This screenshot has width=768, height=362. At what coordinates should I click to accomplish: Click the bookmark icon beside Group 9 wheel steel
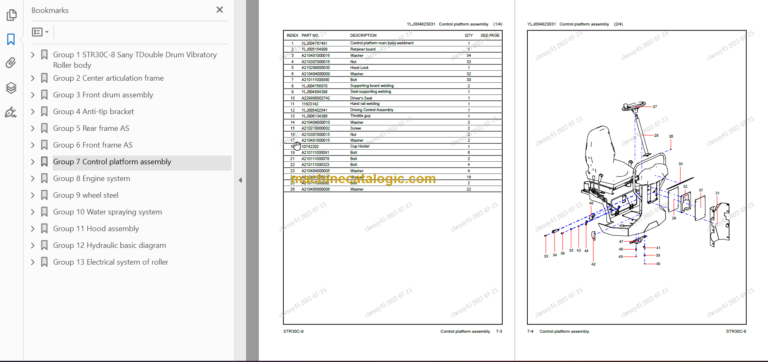tap(44, 195)
